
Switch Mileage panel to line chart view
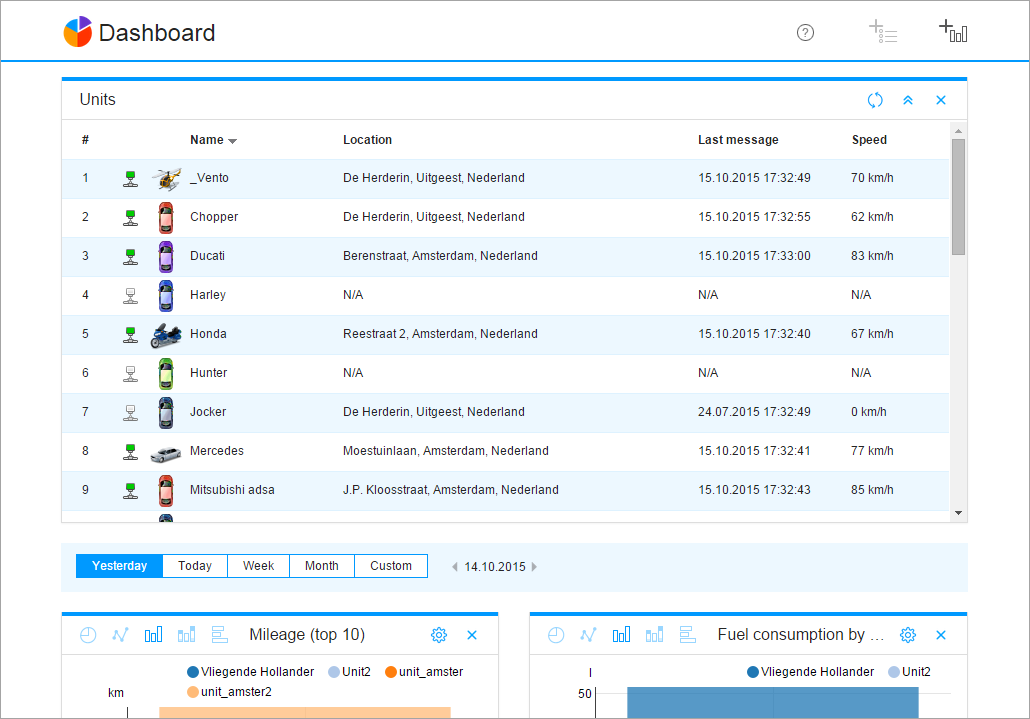coord(120,635)
